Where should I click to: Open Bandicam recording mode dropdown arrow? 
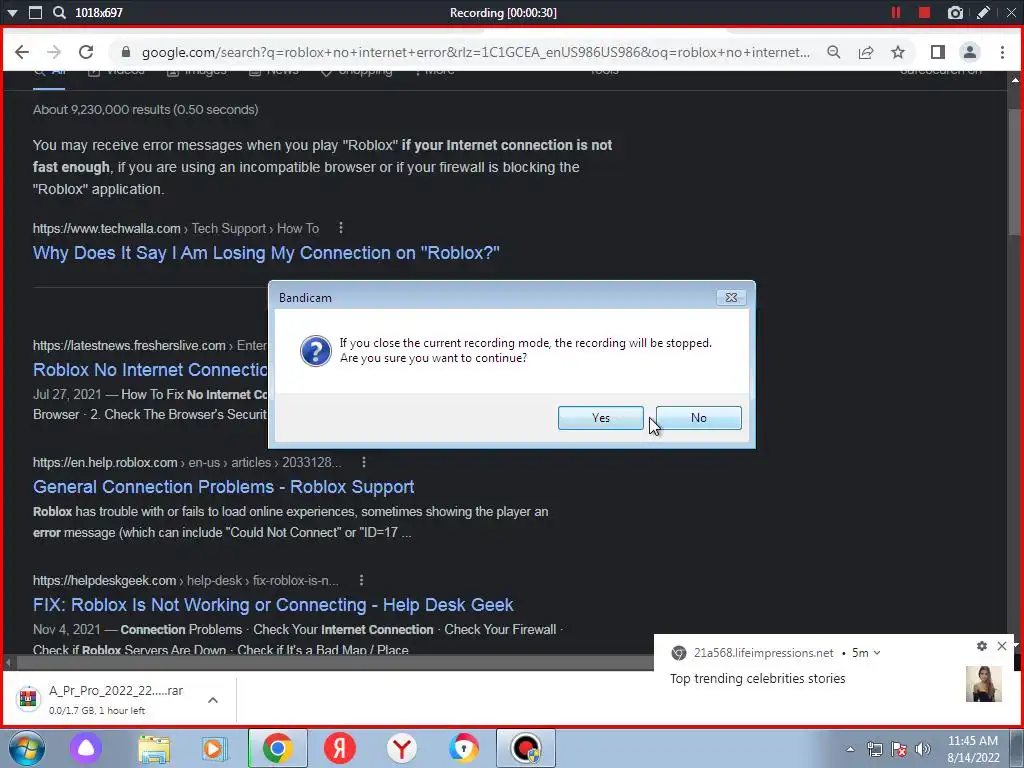click(x=12, y=12)
